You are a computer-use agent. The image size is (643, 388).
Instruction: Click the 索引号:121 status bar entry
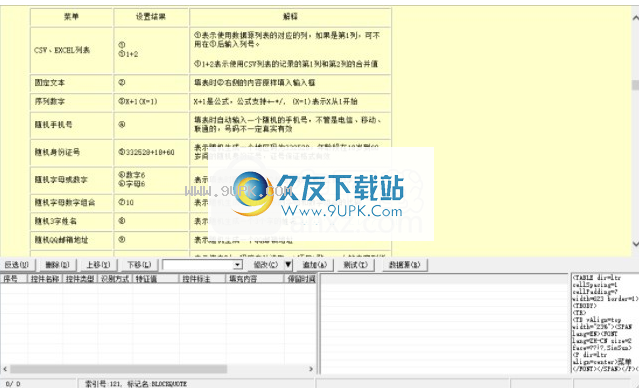click(x=136, y=384)
